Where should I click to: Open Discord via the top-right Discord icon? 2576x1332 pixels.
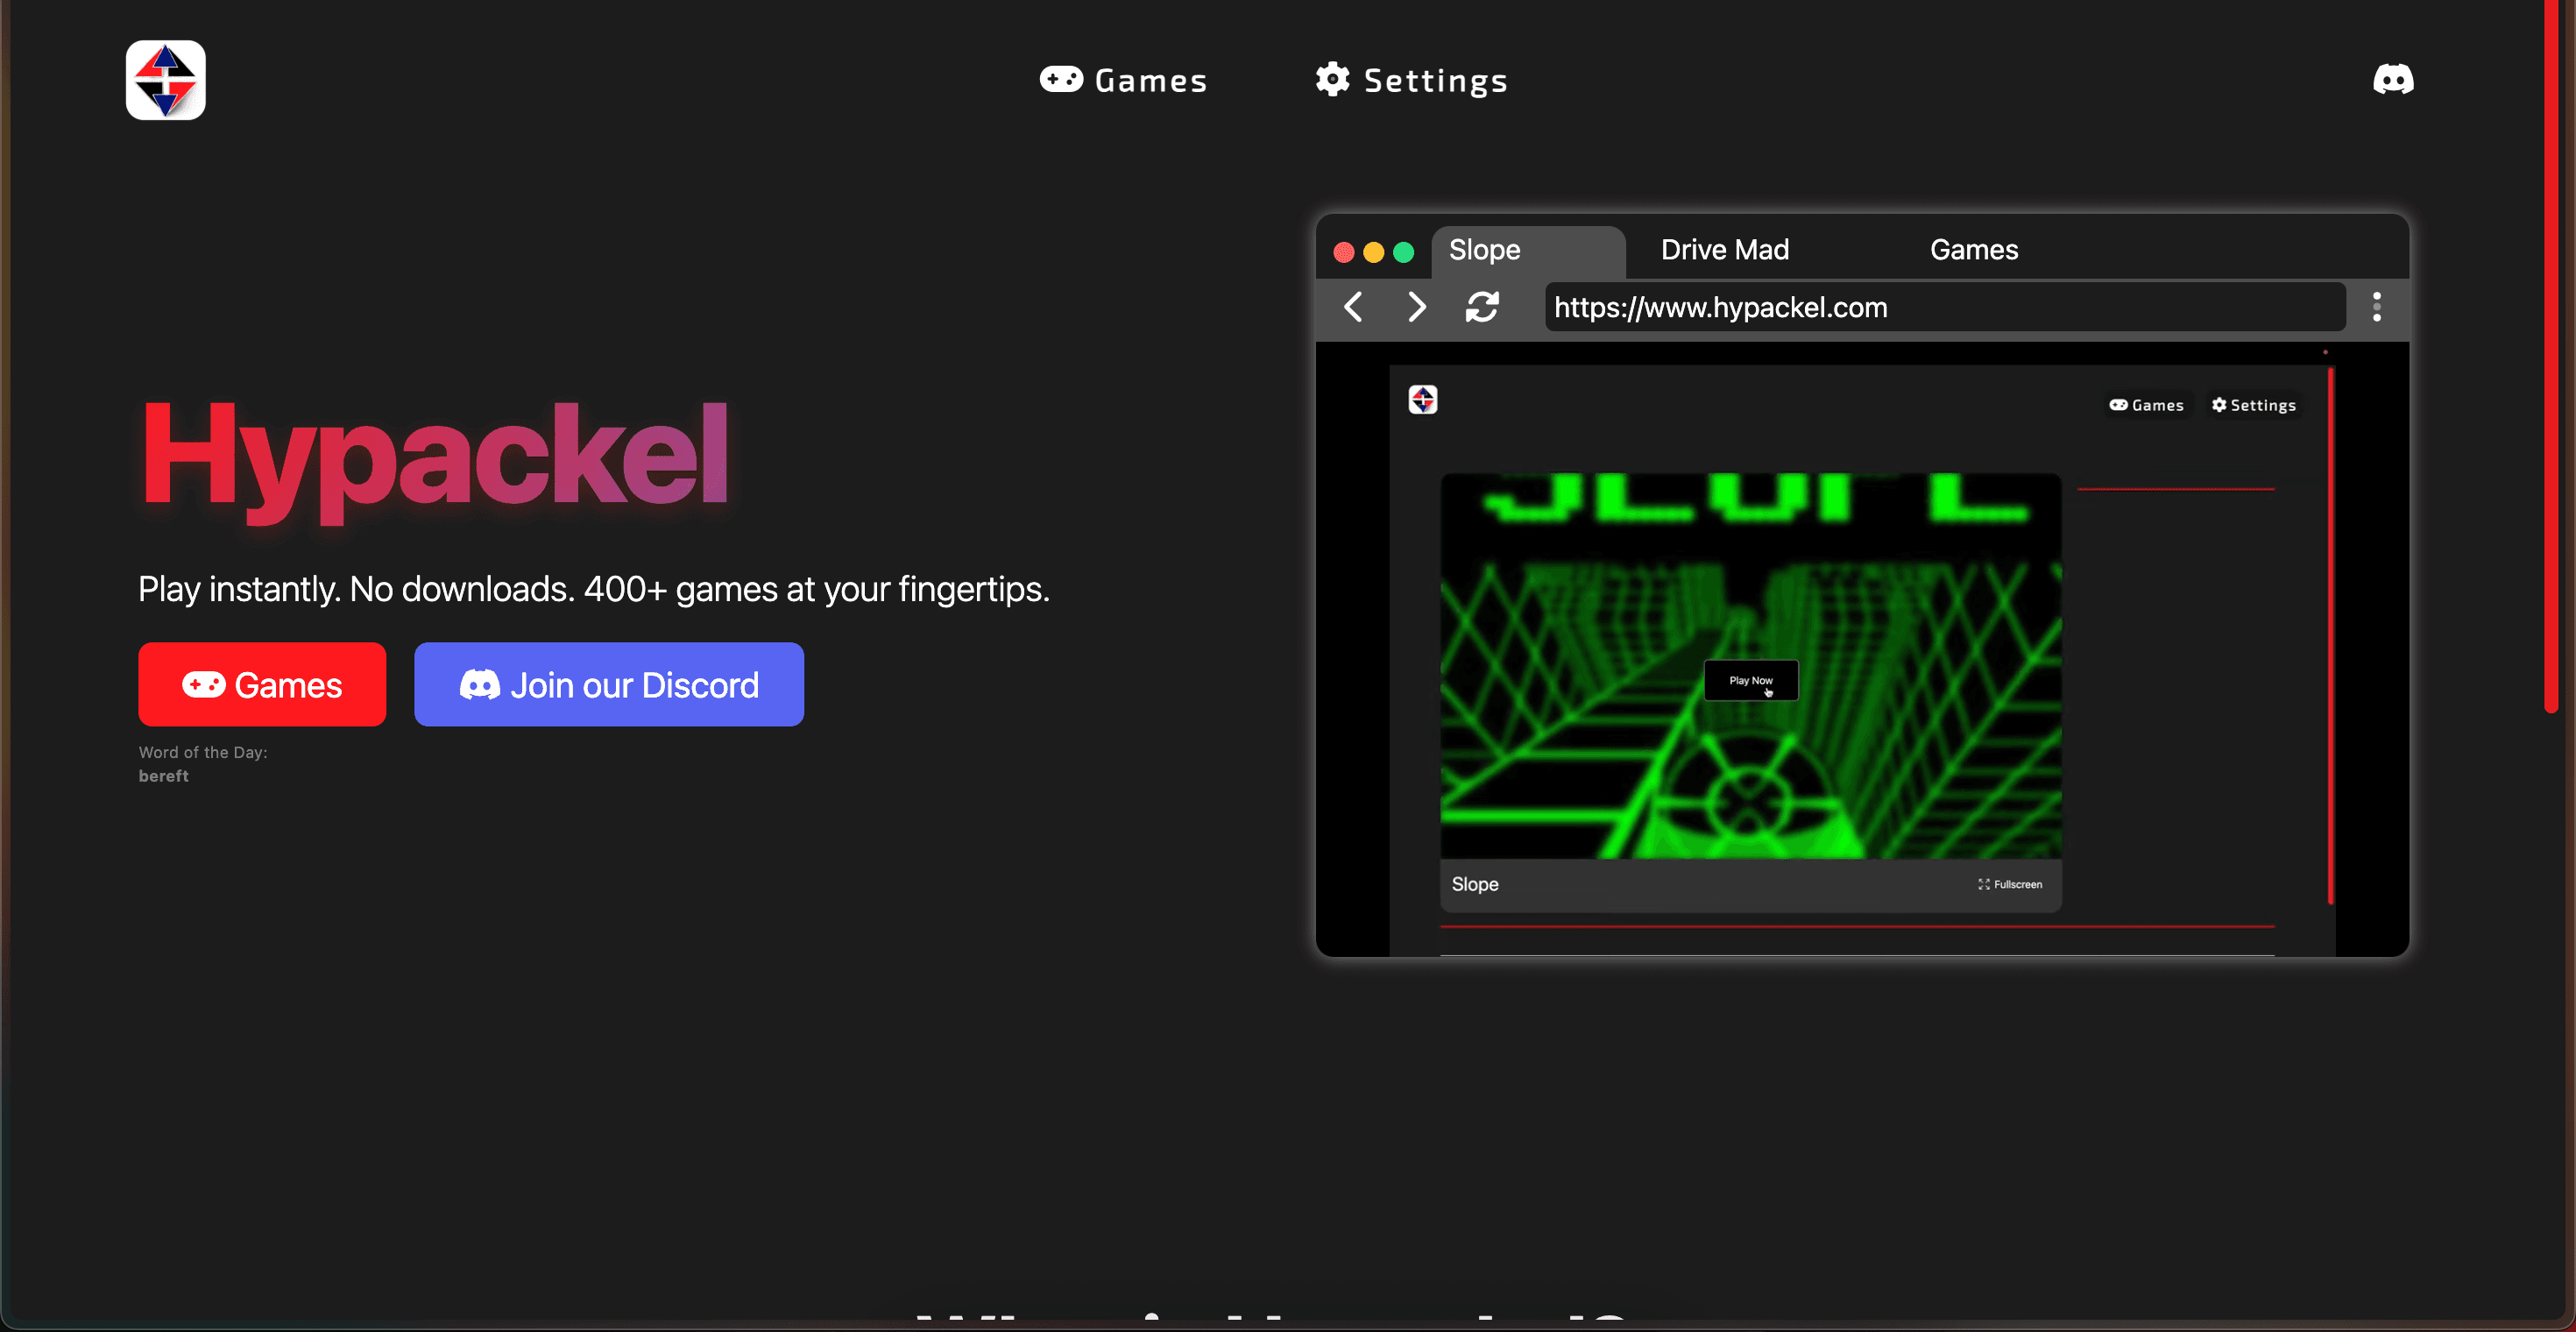click(2394, 79)
